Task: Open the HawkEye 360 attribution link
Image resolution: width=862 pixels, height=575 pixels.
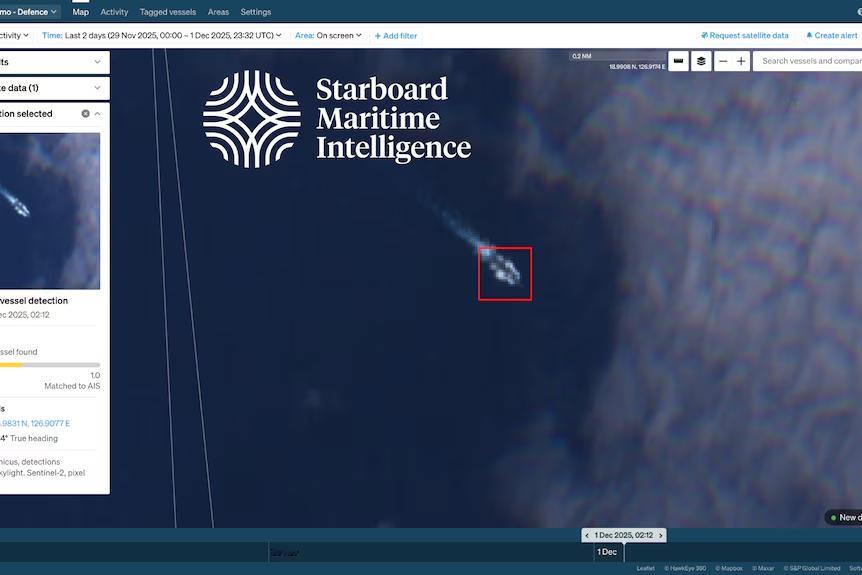Action: pyautogui.click(x=685, y=568)
